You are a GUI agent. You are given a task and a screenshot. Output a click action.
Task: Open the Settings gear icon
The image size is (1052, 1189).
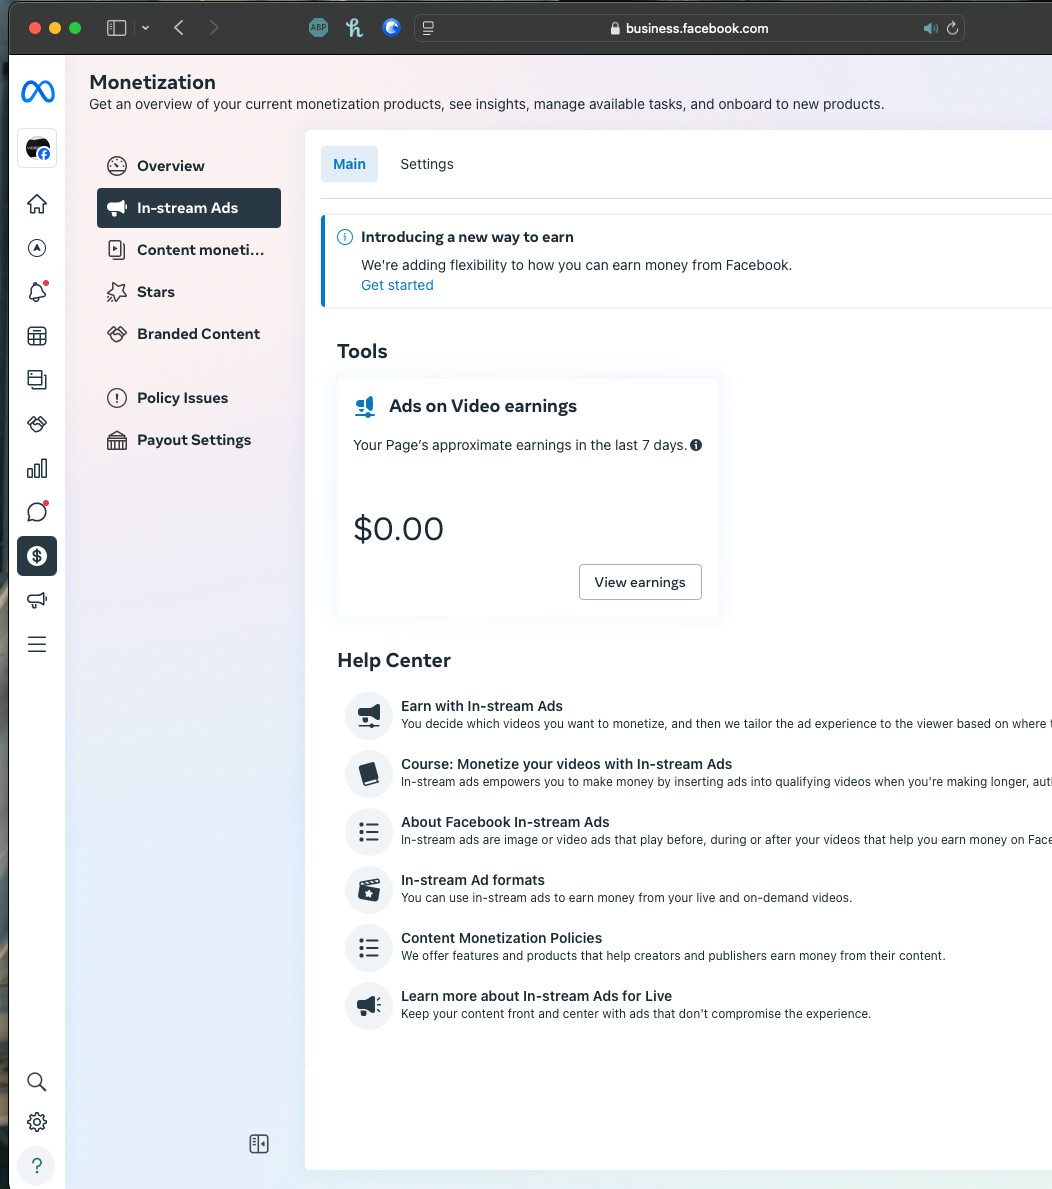(37, 1122)
